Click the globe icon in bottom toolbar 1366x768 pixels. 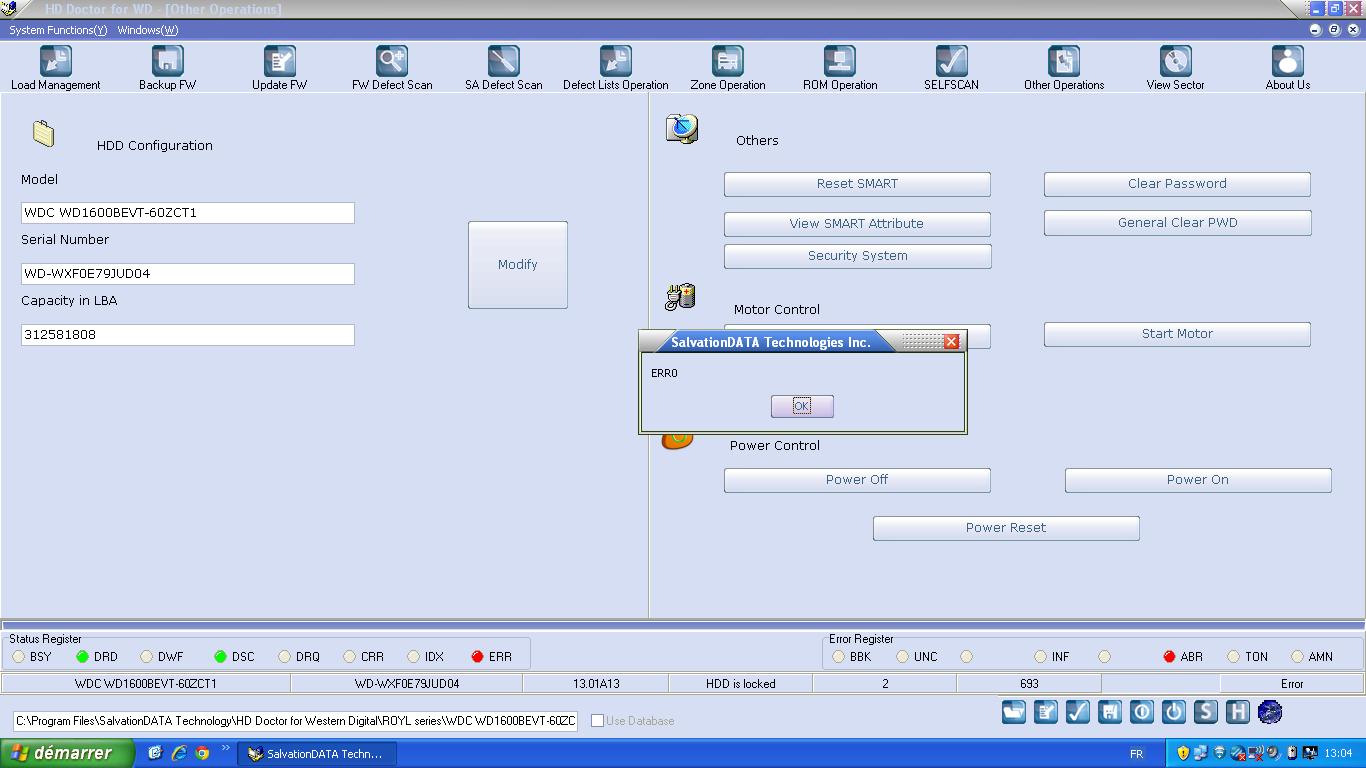click(1270, 712)
